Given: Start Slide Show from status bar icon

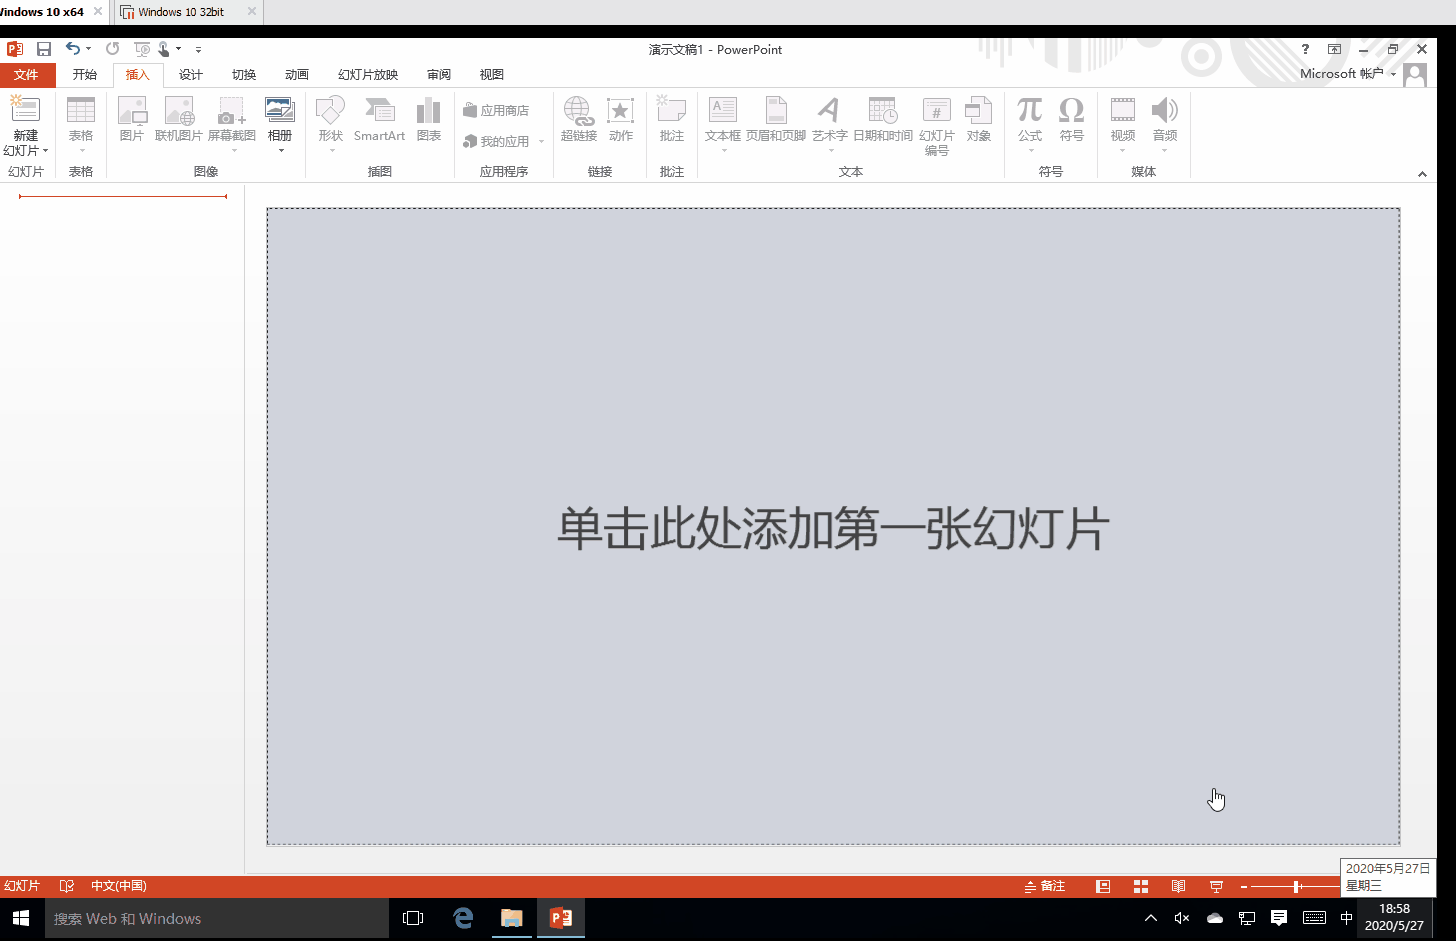Looking at the screenshot, I should 1217,886.
